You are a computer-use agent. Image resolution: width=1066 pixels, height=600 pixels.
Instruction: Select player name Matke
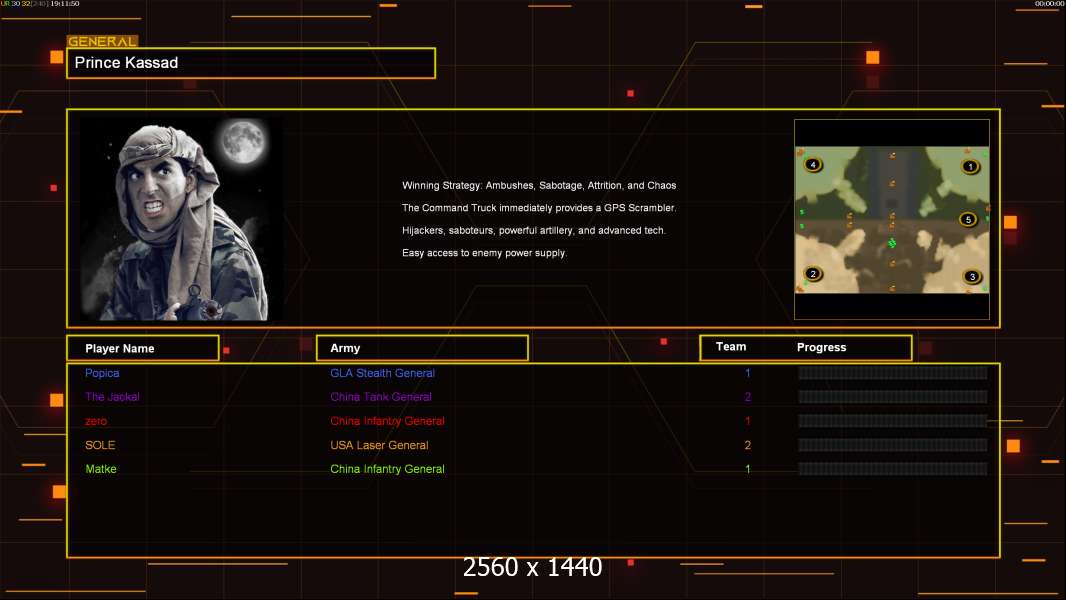click(101, 469)
